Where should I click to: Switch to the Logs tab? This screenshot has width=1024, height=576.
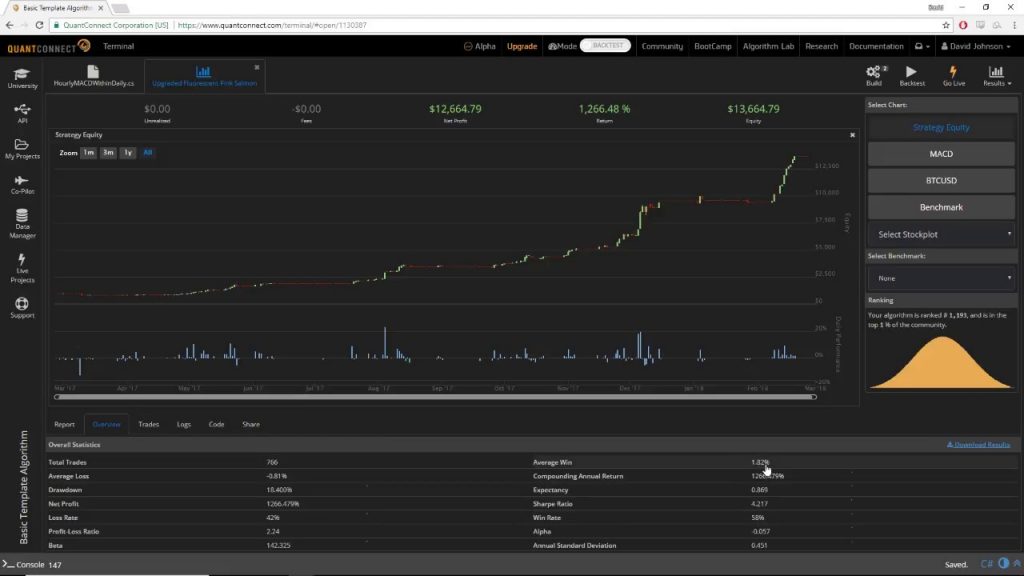[x=184, y=424]
